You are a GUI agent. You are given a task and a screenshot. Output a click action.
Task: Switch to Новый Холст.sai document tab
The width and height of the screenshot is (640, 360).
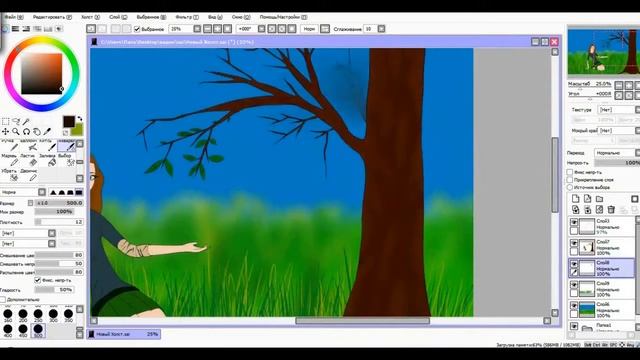pyautogui.click(x=124, y=334)
